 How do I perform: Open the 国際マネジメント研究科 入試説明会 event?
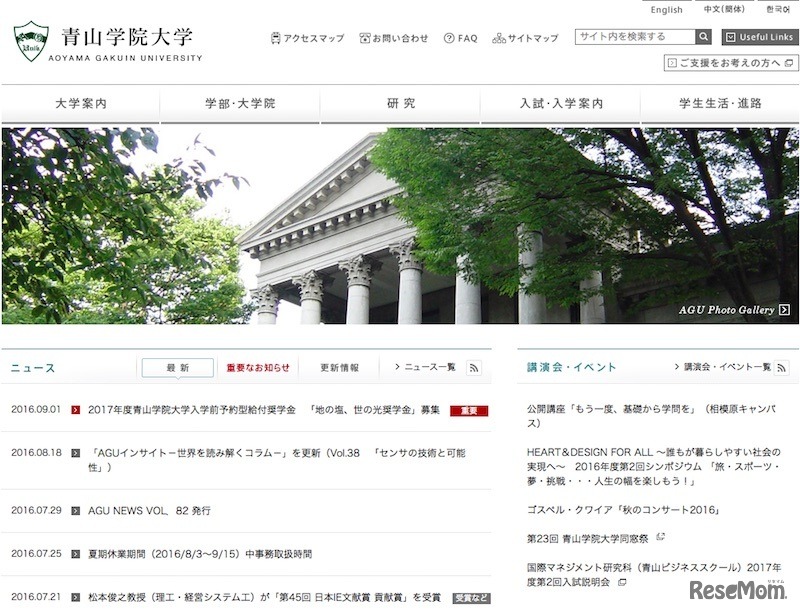654,575
